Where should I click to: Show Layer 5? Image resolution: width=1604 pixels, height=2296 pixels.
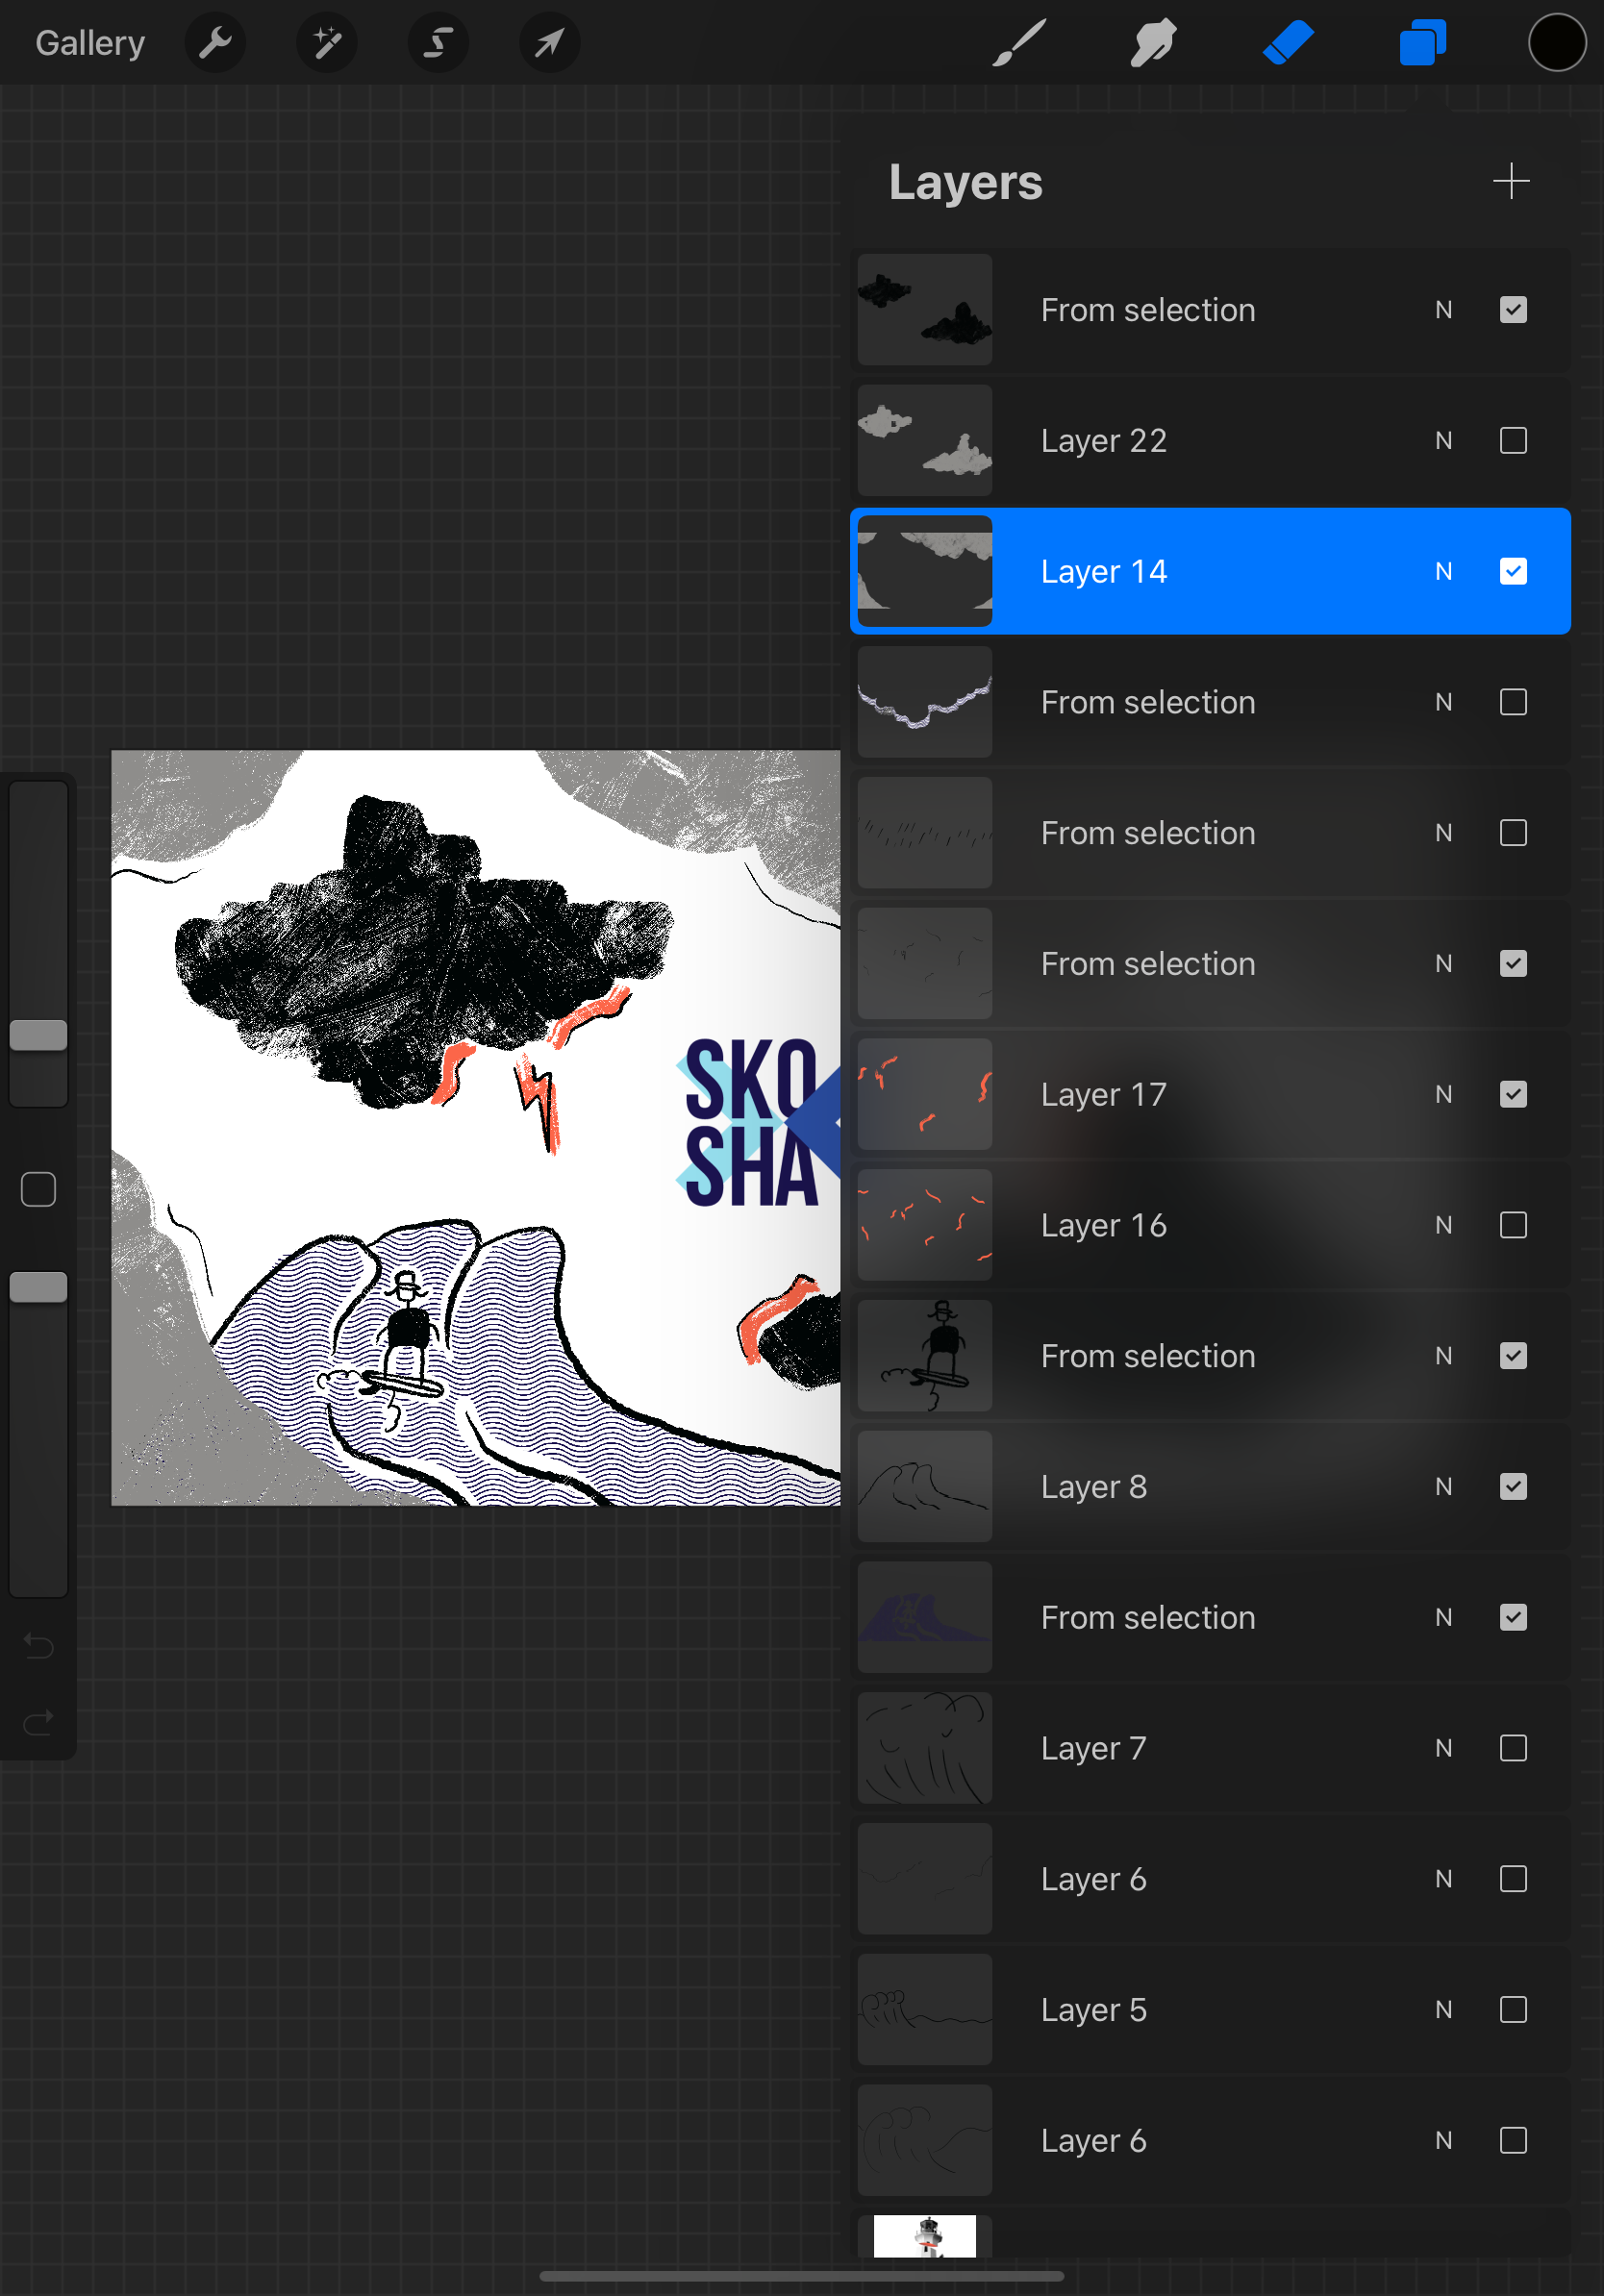[x=1513, y=2010]
